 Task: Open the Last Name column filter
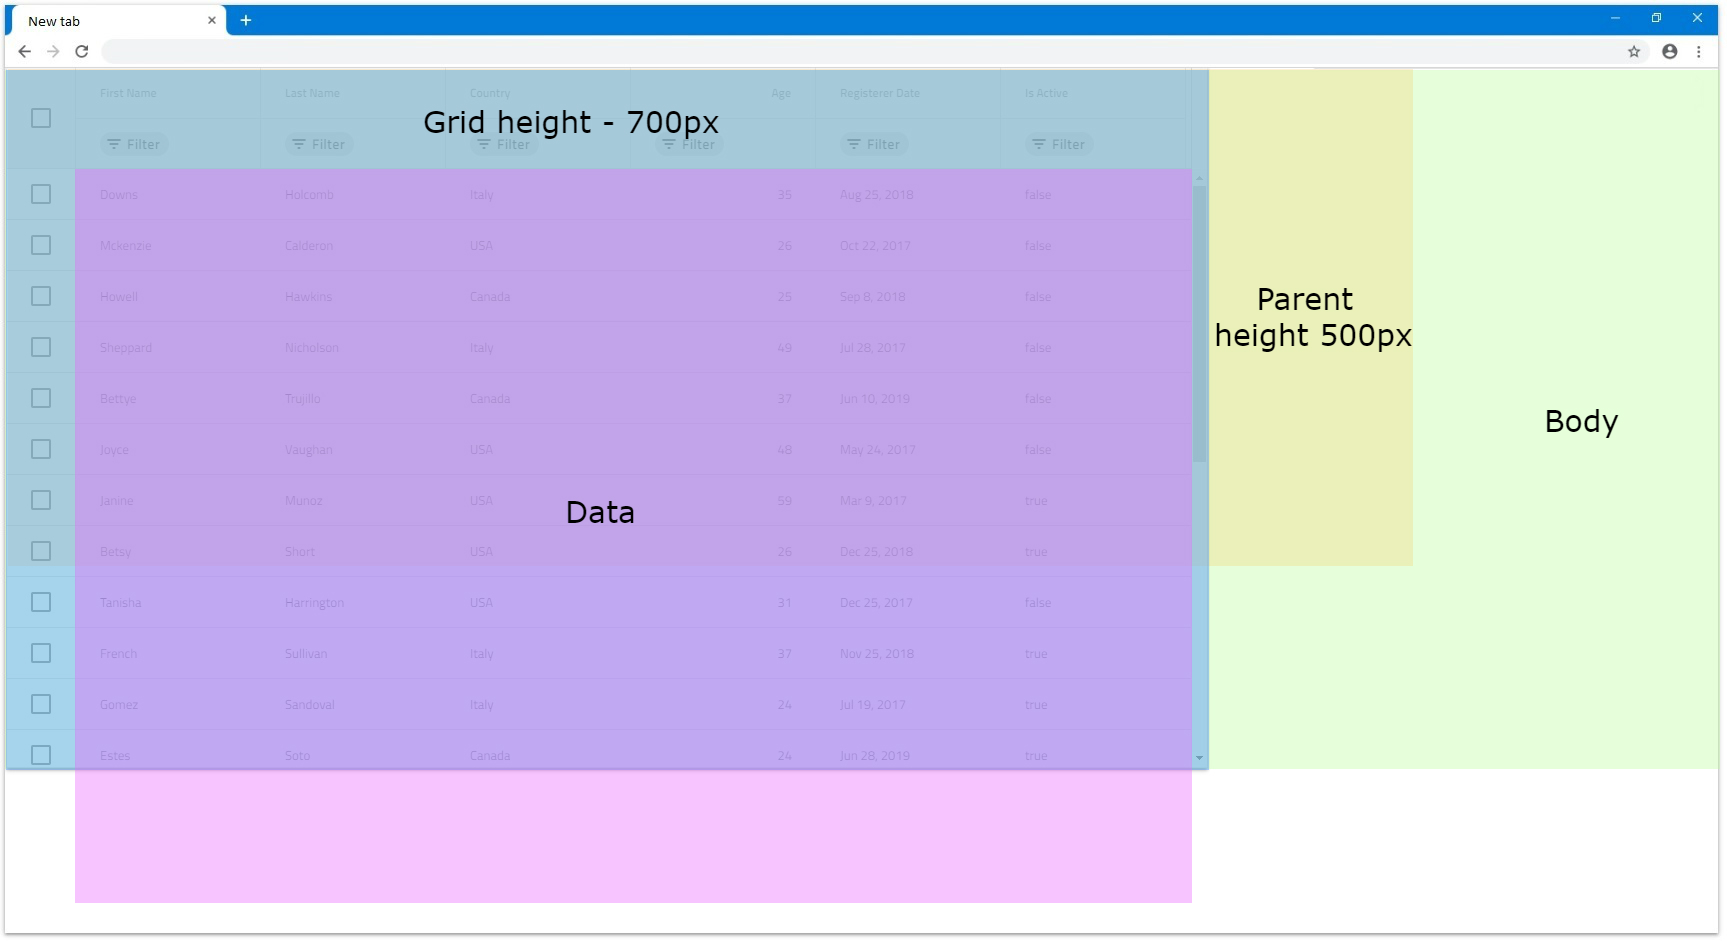pos(318,144)
